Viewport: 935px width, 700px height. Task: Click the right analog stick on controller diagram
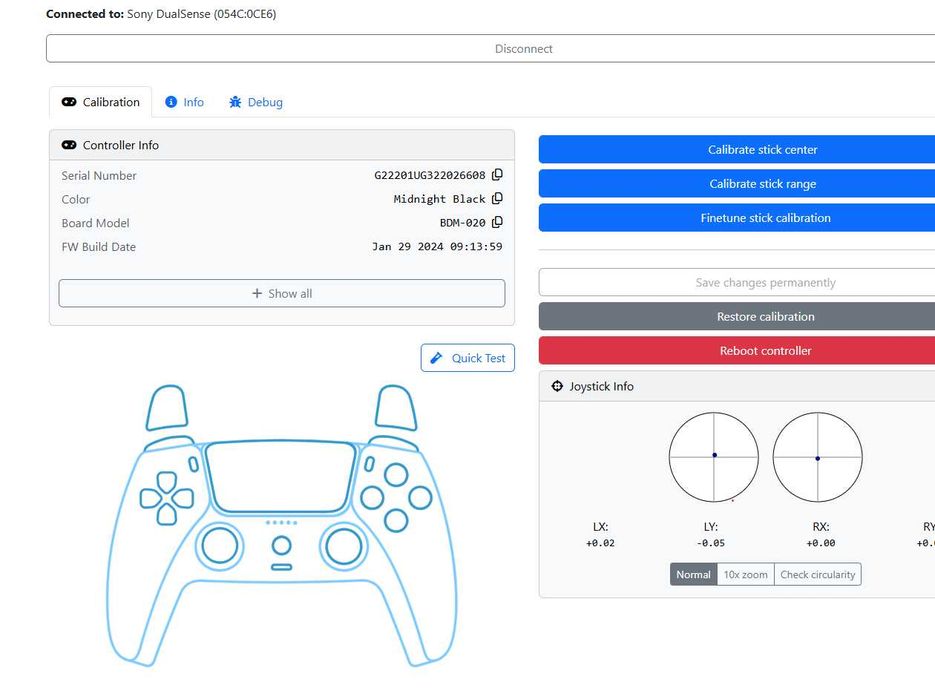coord(343,546)
